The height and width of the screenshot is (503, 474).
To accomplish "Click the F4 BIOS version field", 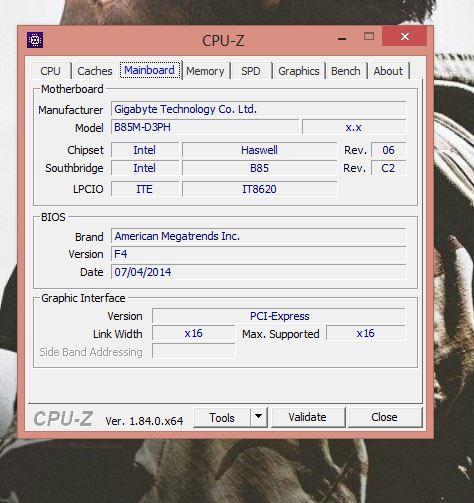I will coord(258,254).
